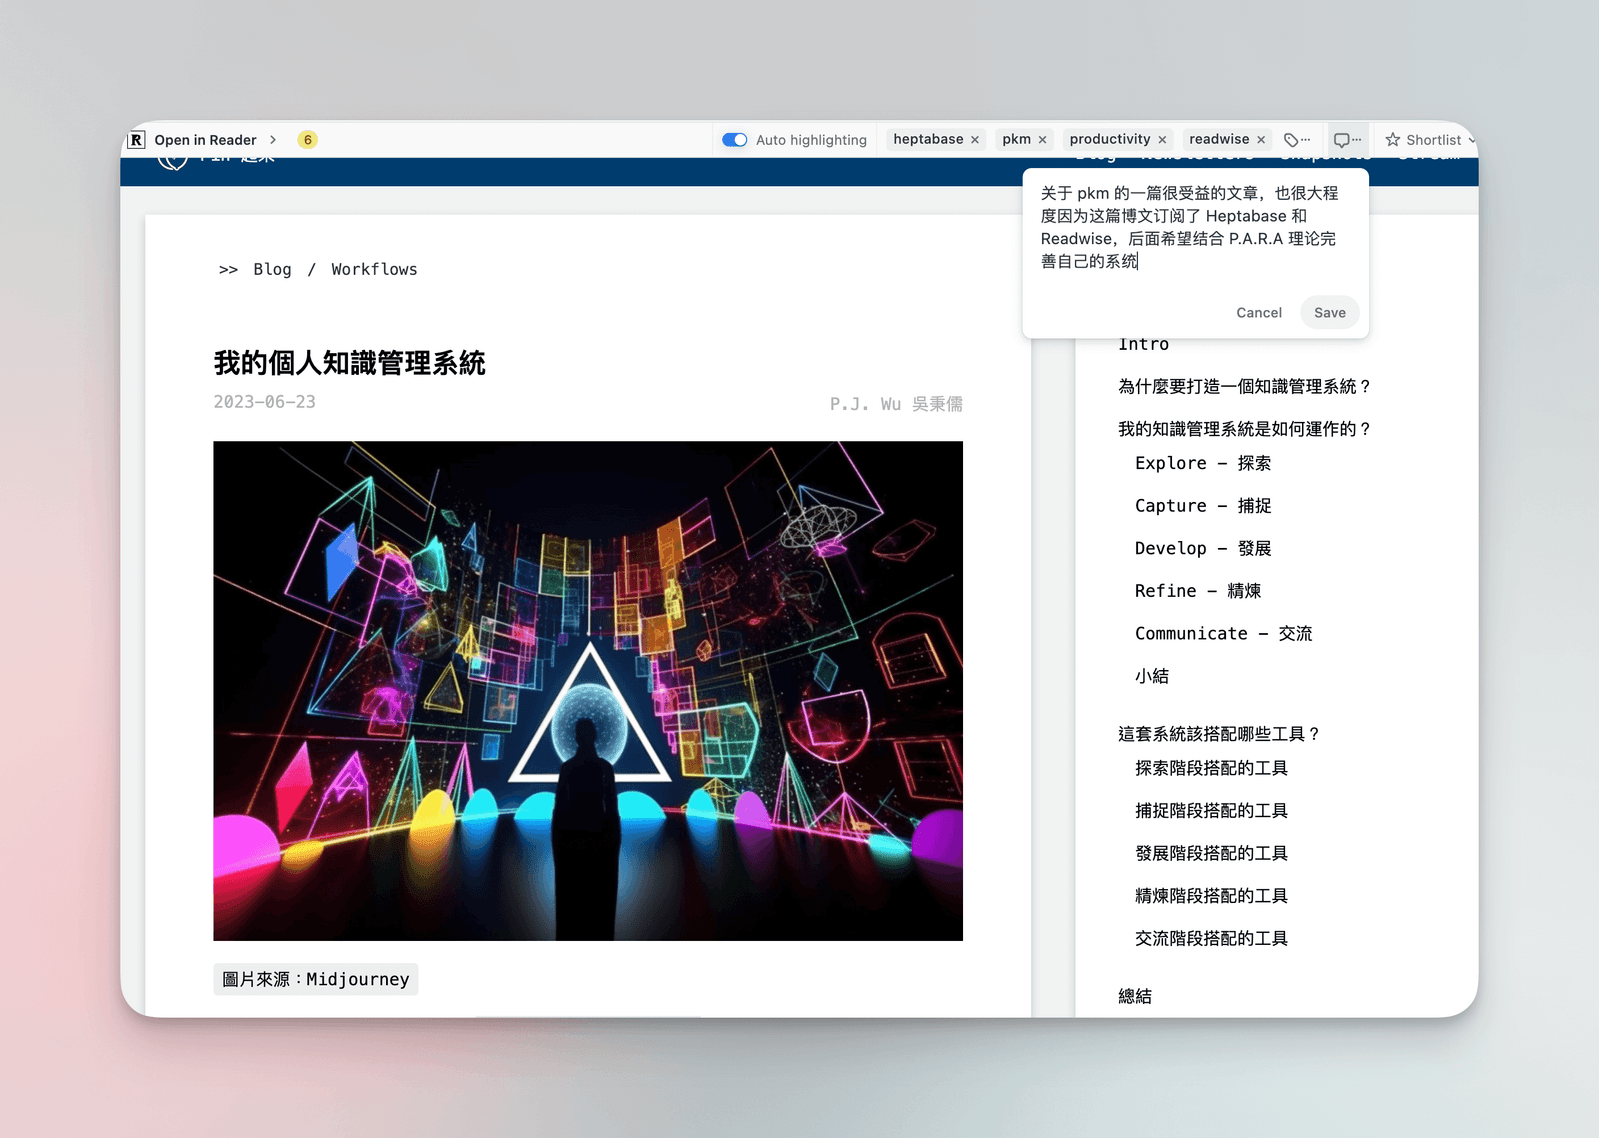Cancel the document note
This screenshot has width=1599, height=1138.
1259,313
